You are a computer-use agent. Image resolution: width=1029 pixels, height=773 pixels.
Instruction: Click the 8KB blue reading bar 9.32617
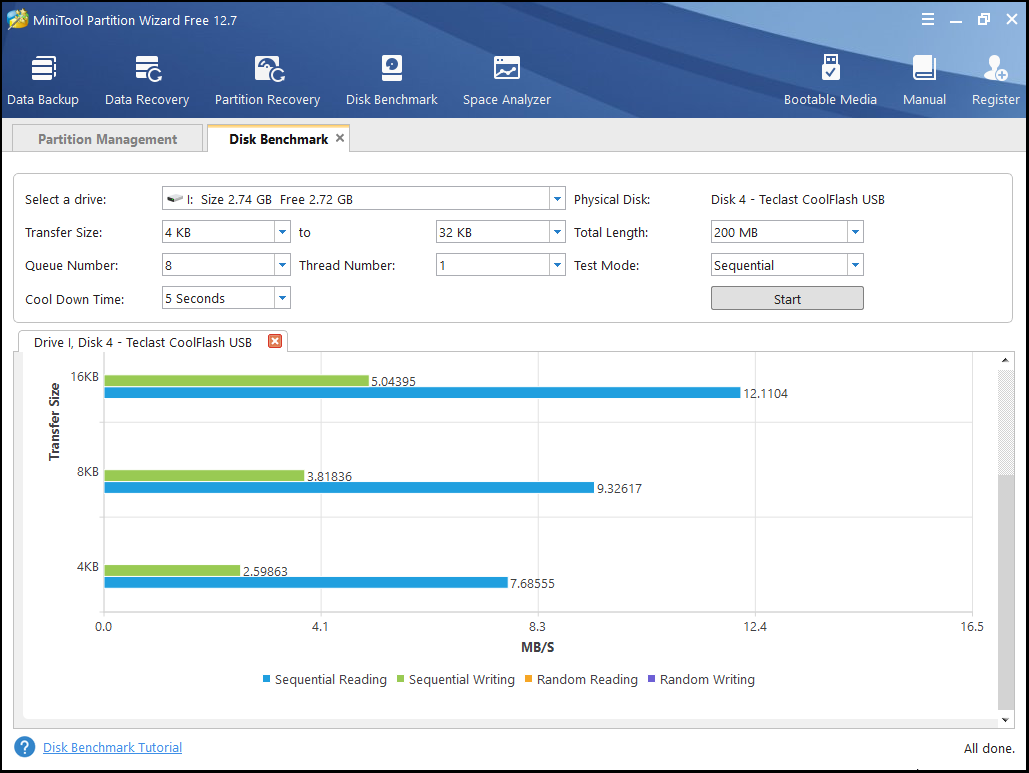coord(349,488)
